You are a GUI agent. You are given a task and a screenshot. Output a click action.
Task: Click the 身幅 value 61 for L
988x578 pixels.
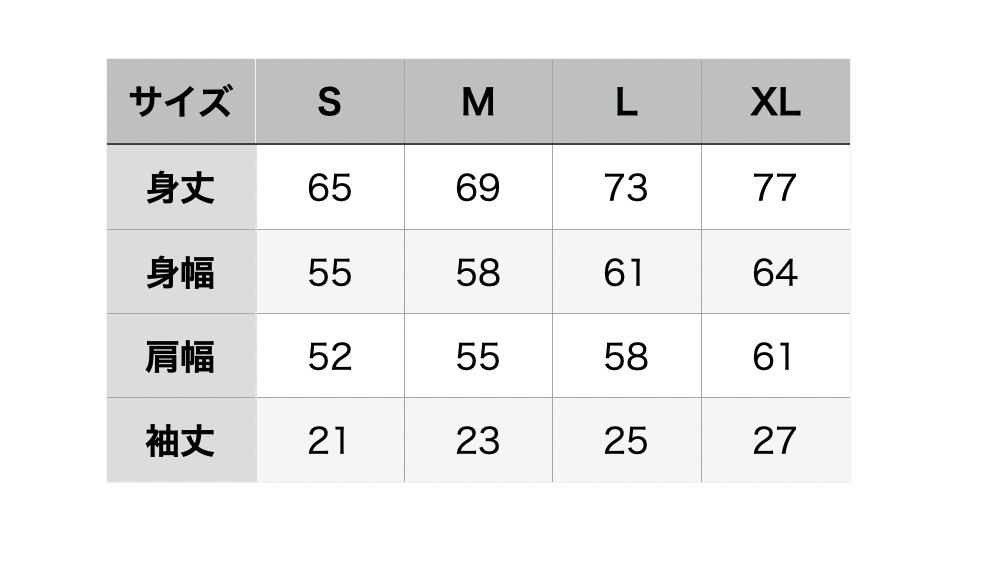(x=626, y=273)
